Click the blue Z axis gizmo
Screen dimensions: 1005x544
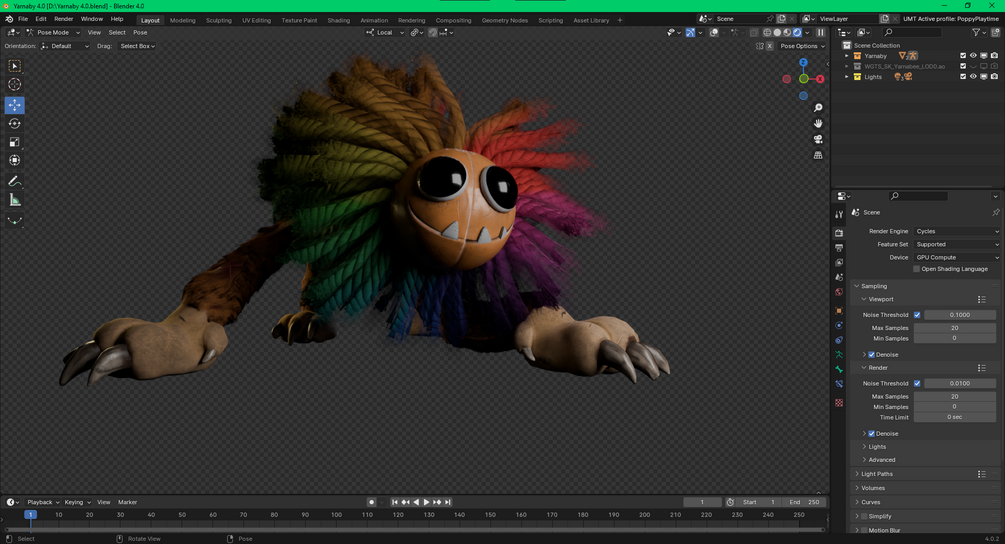pos(803,62)
